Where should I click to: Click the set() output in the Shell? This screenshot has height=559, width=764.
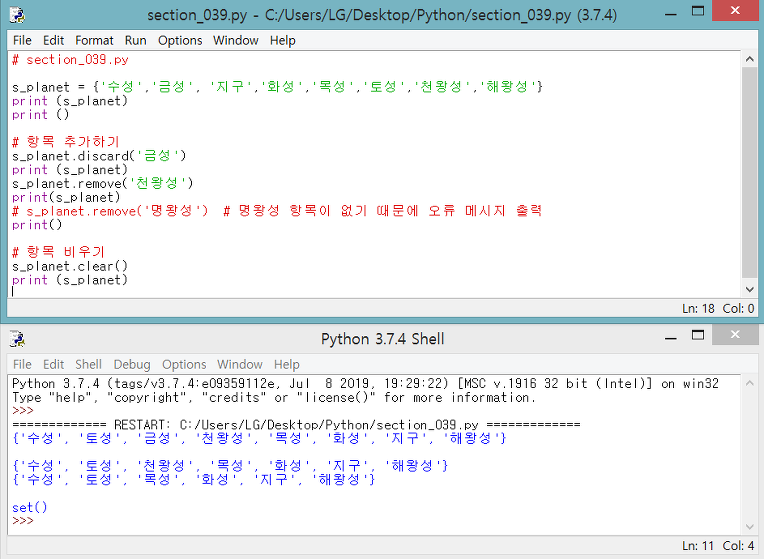[x=30, y=507]
